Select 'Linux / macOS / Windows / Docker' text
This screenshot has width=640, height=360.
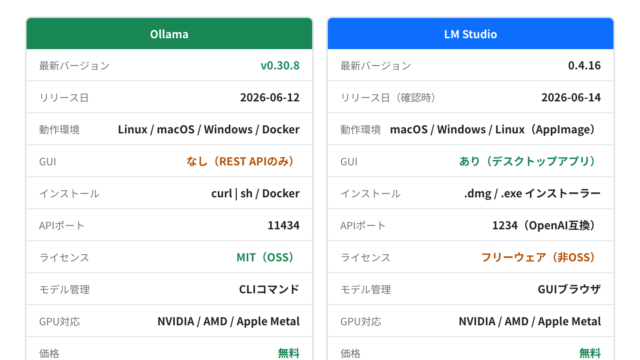209,129
